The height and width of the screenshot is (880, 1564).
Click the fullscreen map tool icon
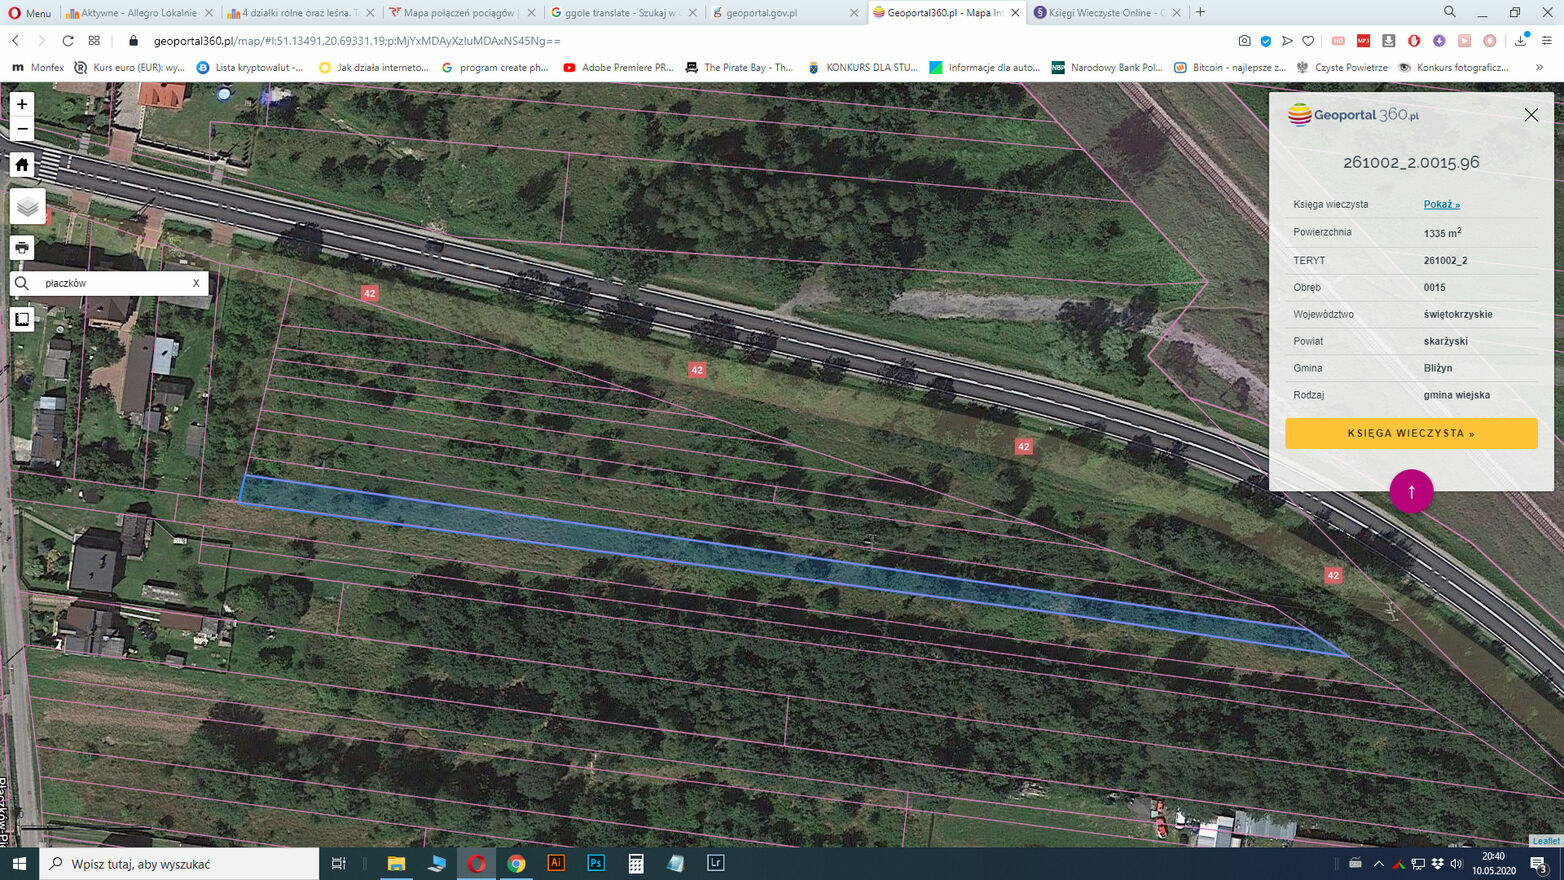22,319
